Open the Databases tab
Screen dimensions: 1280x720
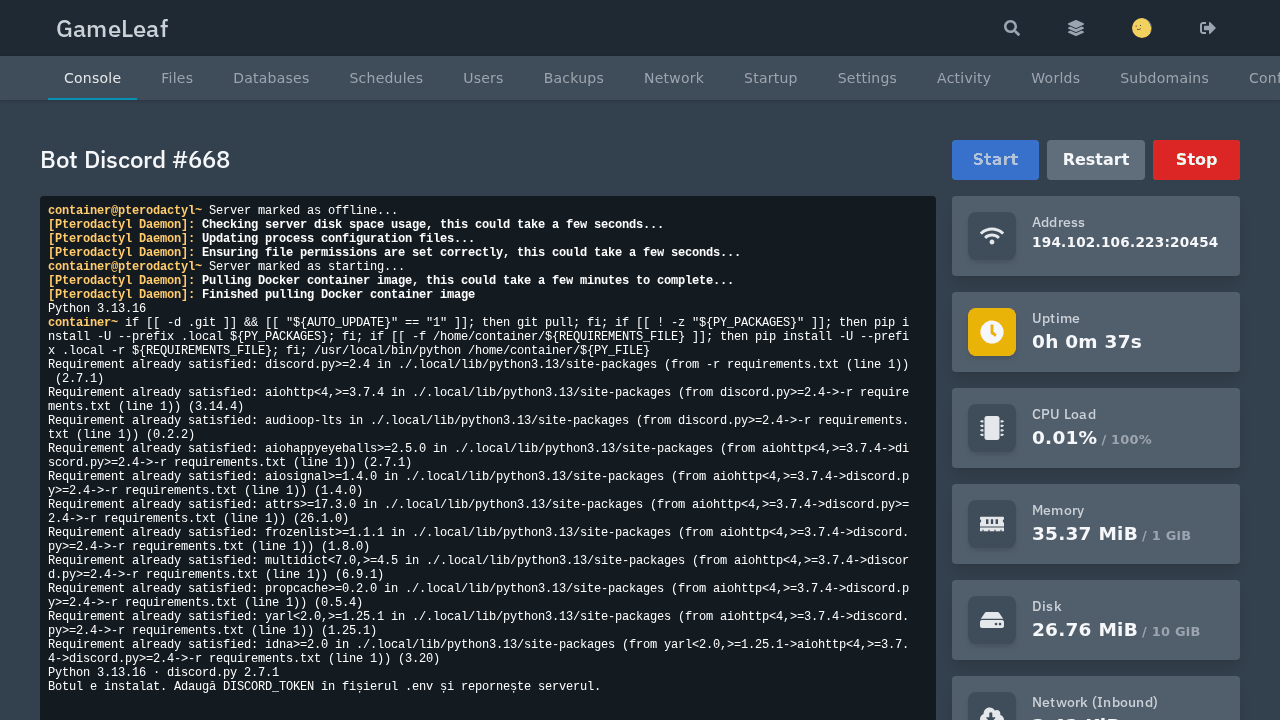pos(271,78)
